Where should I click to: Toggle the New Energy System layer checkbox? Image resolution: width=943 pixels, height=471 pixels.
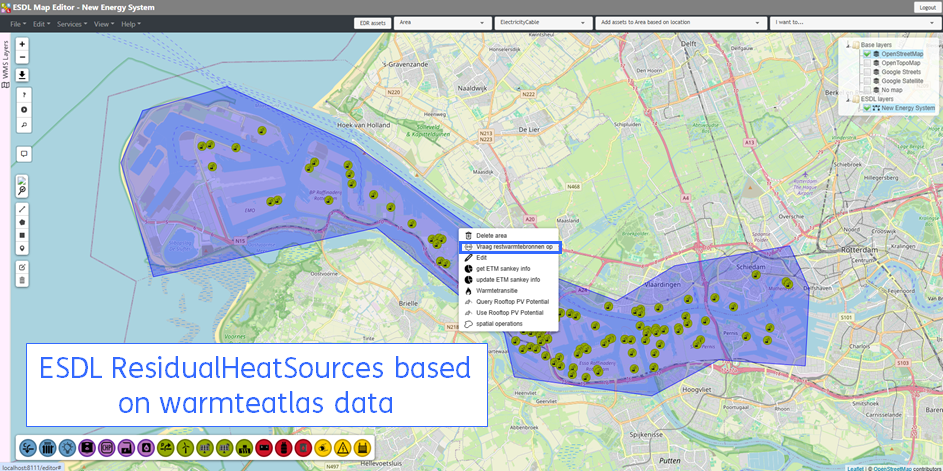pyautogui.click(x=867, y=108)
